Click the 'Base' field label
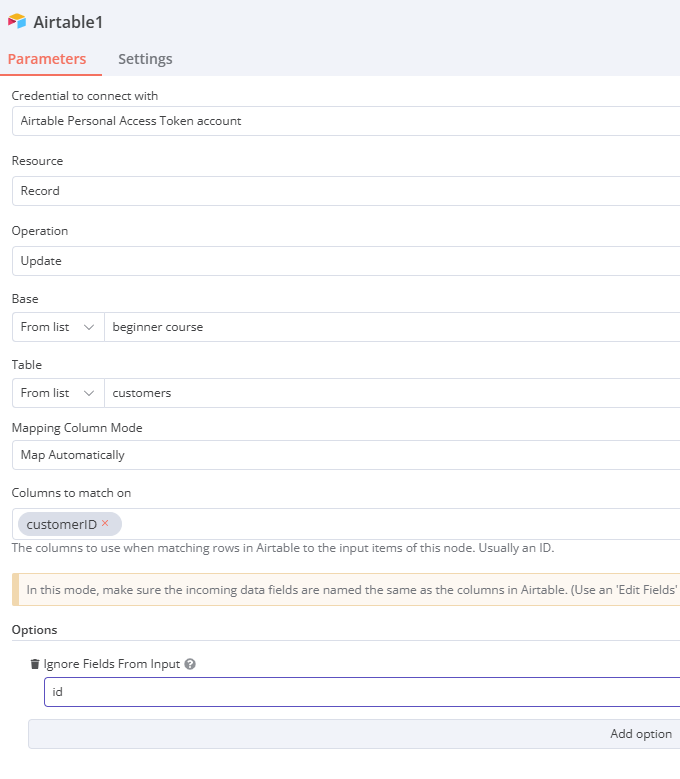The image size is (680, 779). click(25, 299)
